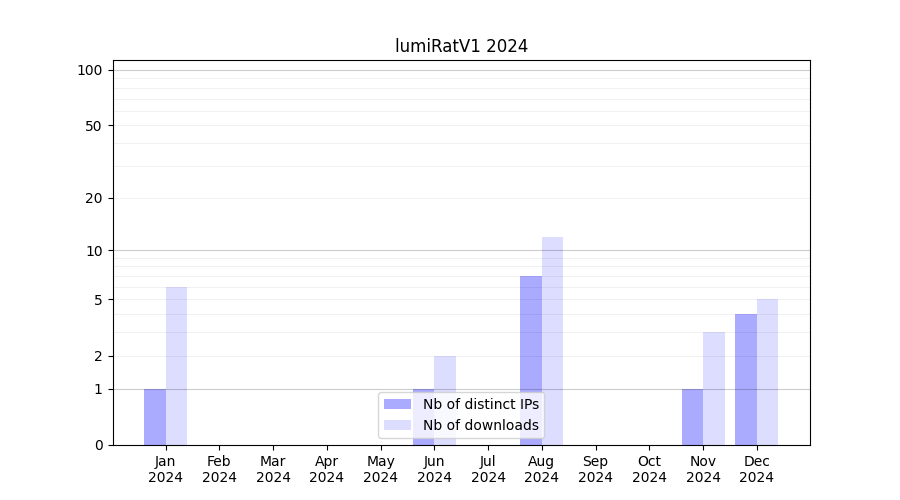Select the Dec 2024 distinct IPs bar
900x500 pixels.
point(746,379)
